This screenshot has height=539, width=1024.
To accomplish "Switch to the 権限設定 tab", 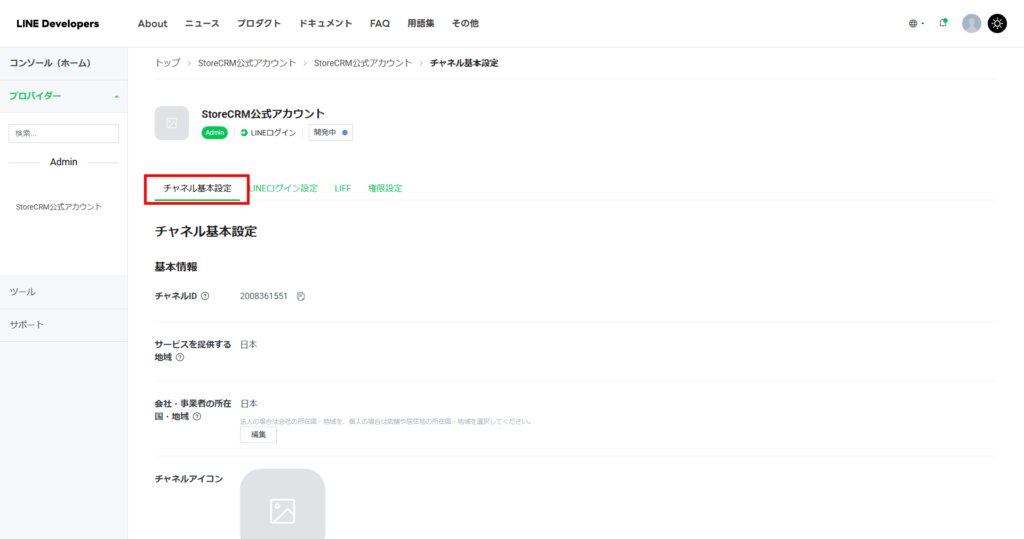I will pos(385,188).
